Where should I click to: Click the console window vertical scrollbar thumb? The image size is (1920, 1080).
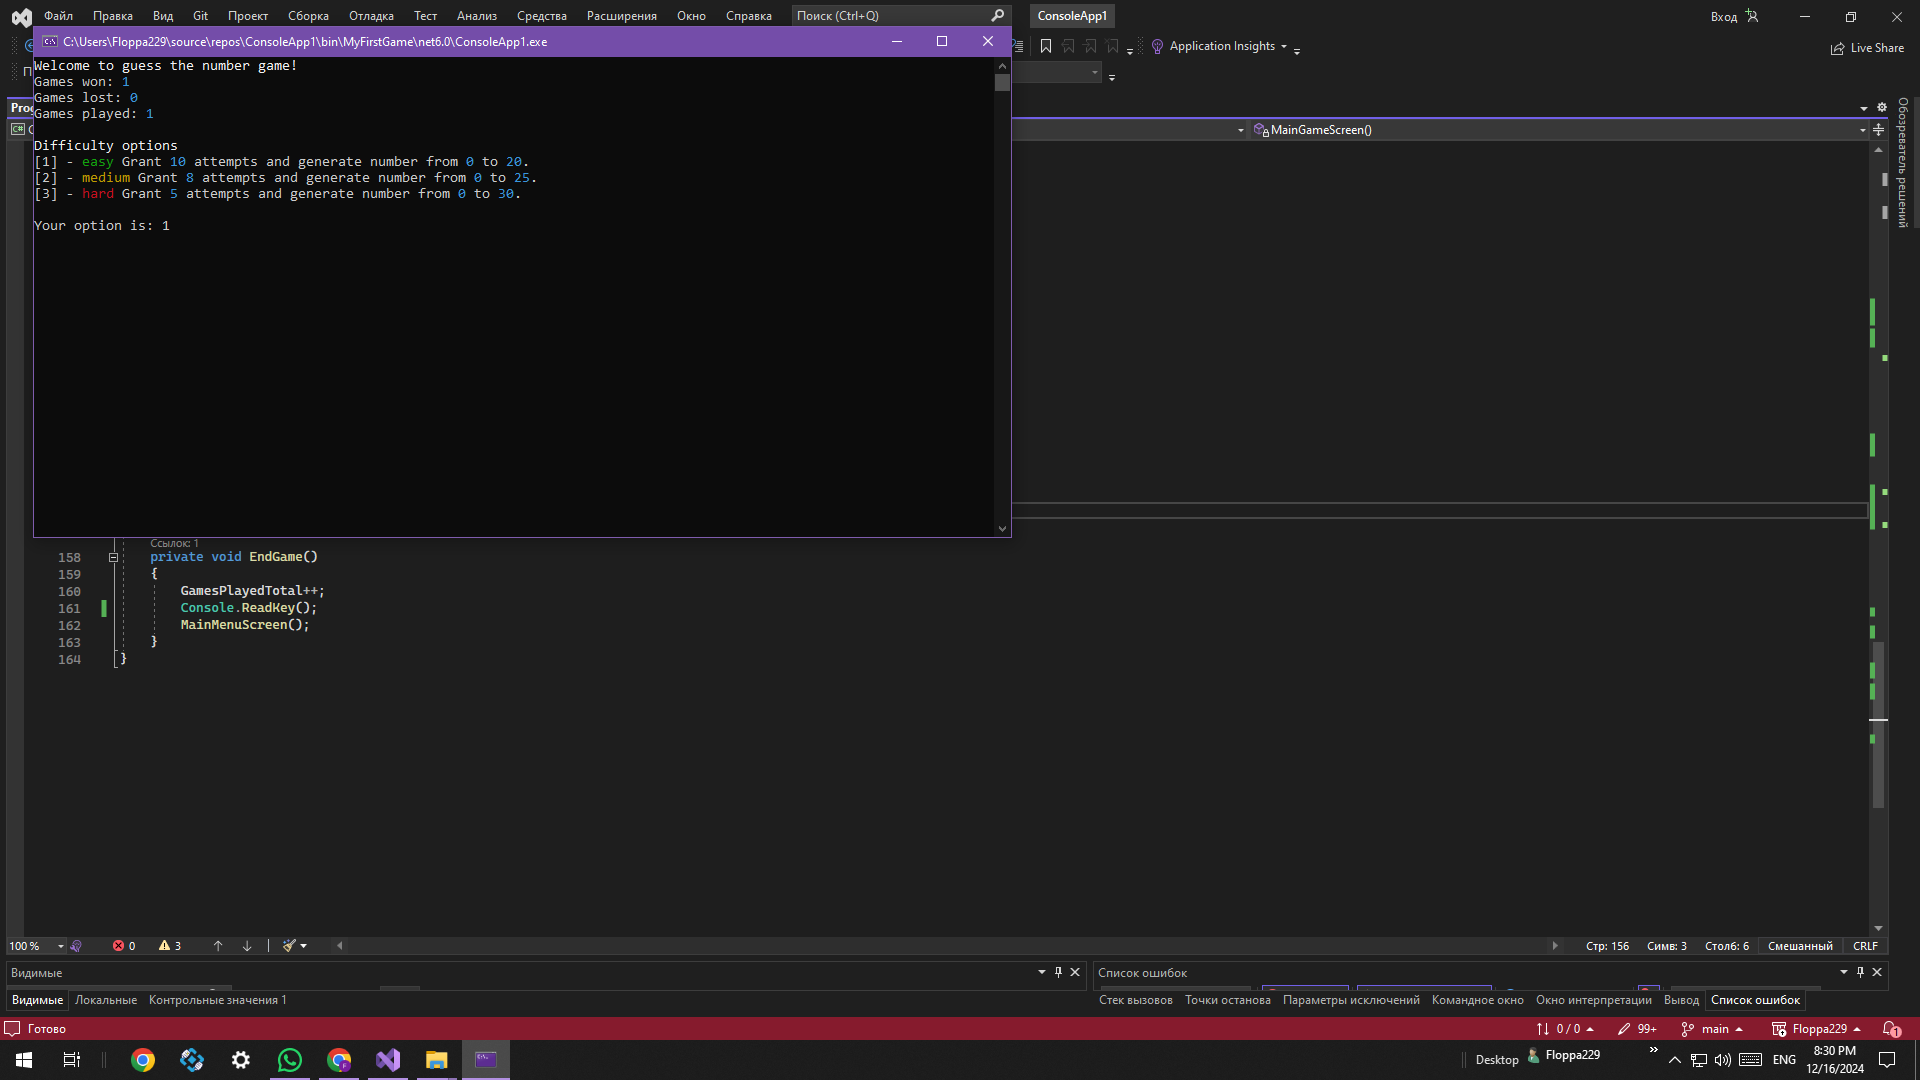(x=1002, y=82)
